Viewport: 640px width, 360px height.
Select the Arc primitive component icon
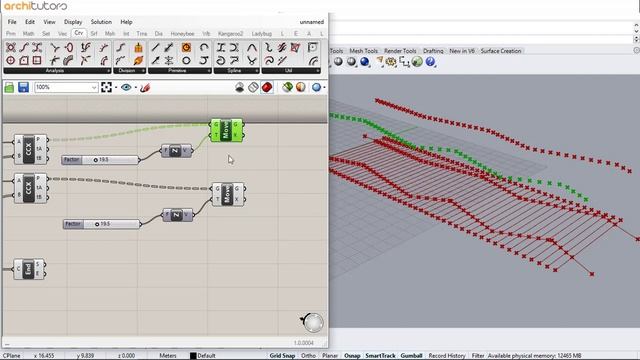point(204,48)
